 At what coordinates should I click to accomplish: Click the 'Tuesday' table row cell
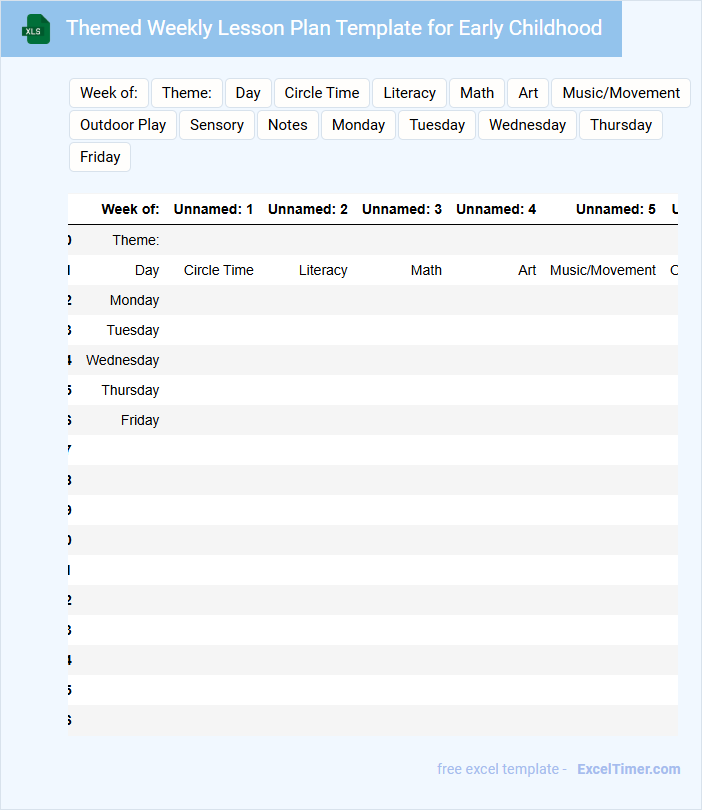tap(133, 330)
